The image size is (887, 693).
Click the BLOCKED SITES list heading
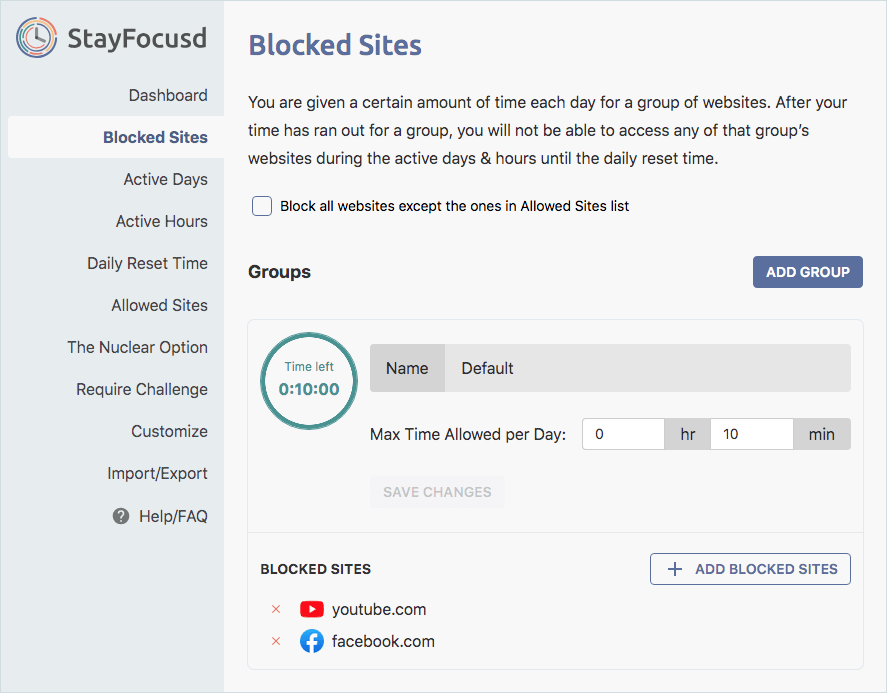316,569
